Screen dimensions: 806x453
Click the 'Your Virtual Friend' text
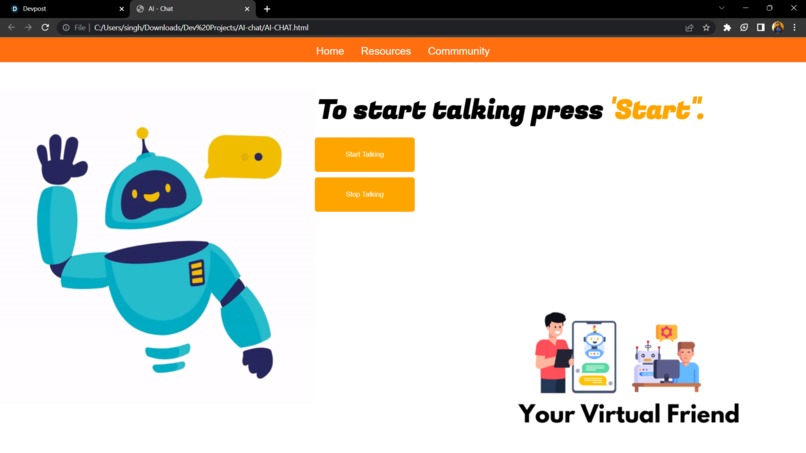coord(629,414)
